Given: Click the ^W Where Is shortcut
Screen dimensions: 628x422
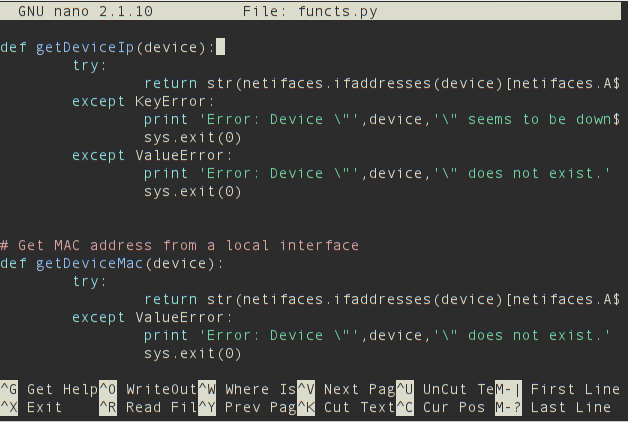Looking at the screenshot, I should pos(247,389).
